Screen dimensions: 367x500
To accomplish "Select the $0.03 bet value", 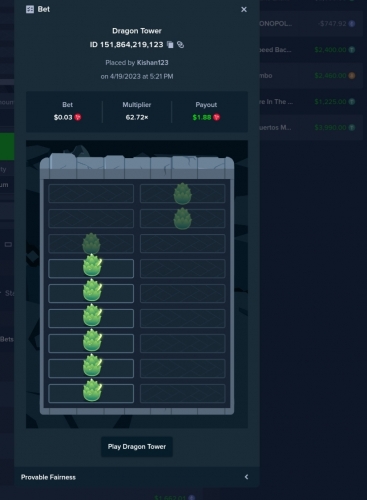I will tap(63, 117).
